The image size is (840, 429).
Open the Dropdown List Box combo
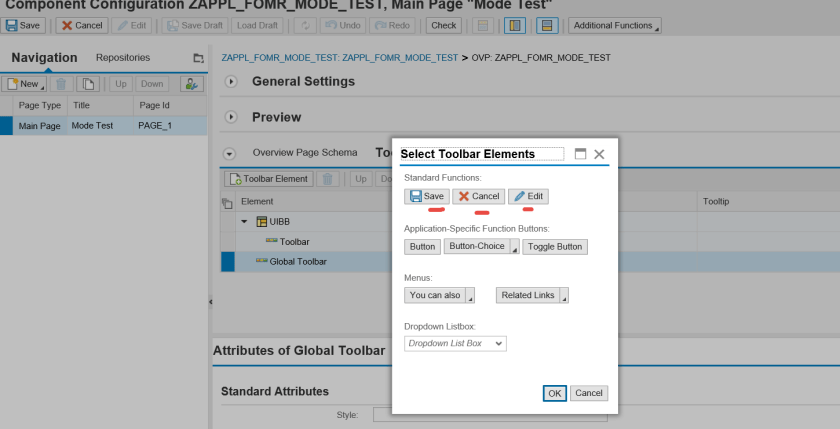(x=456, y=343)
